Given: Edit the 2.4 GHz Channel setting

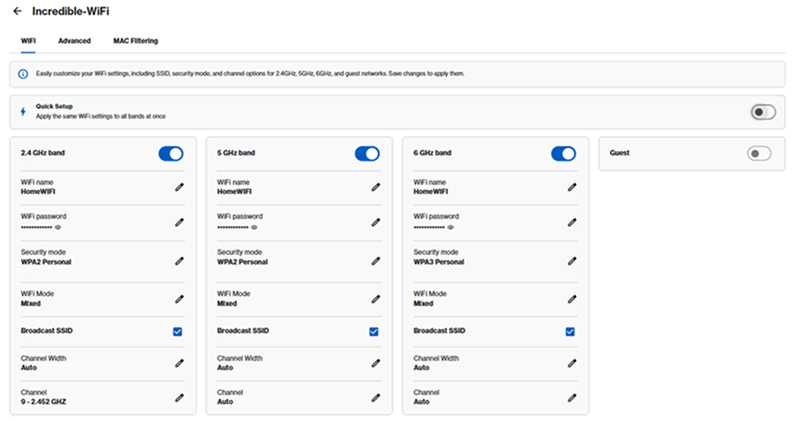Looking at the screenshot, I should point(180,397).
